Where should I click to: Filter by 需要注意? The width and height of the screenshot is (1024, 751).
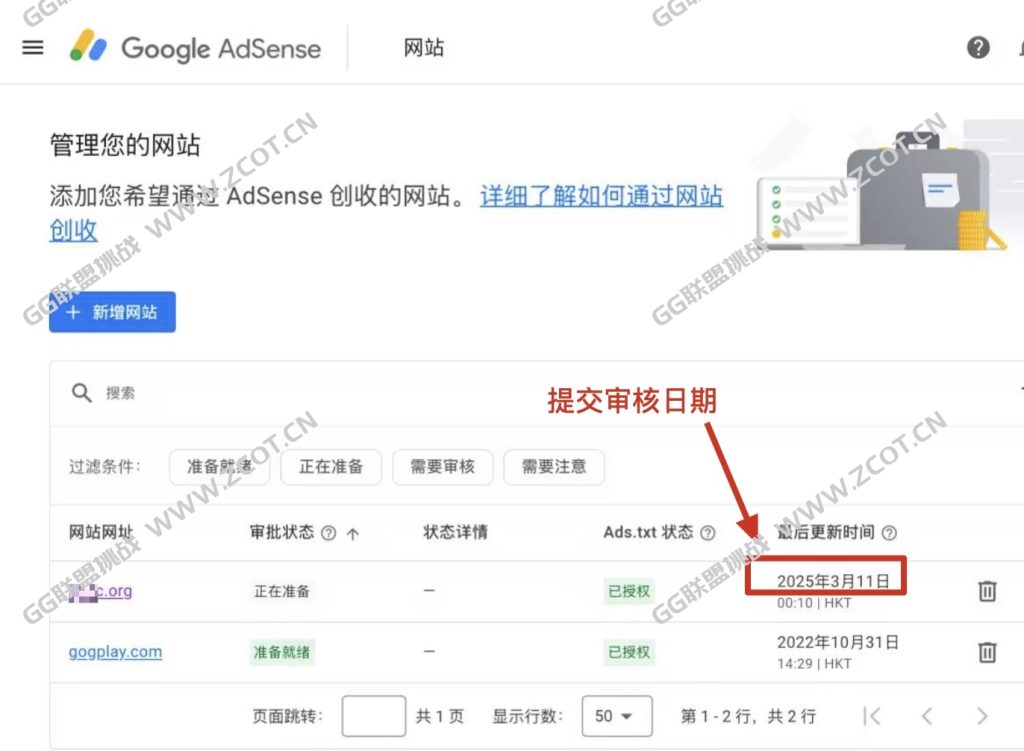point(554,467)
